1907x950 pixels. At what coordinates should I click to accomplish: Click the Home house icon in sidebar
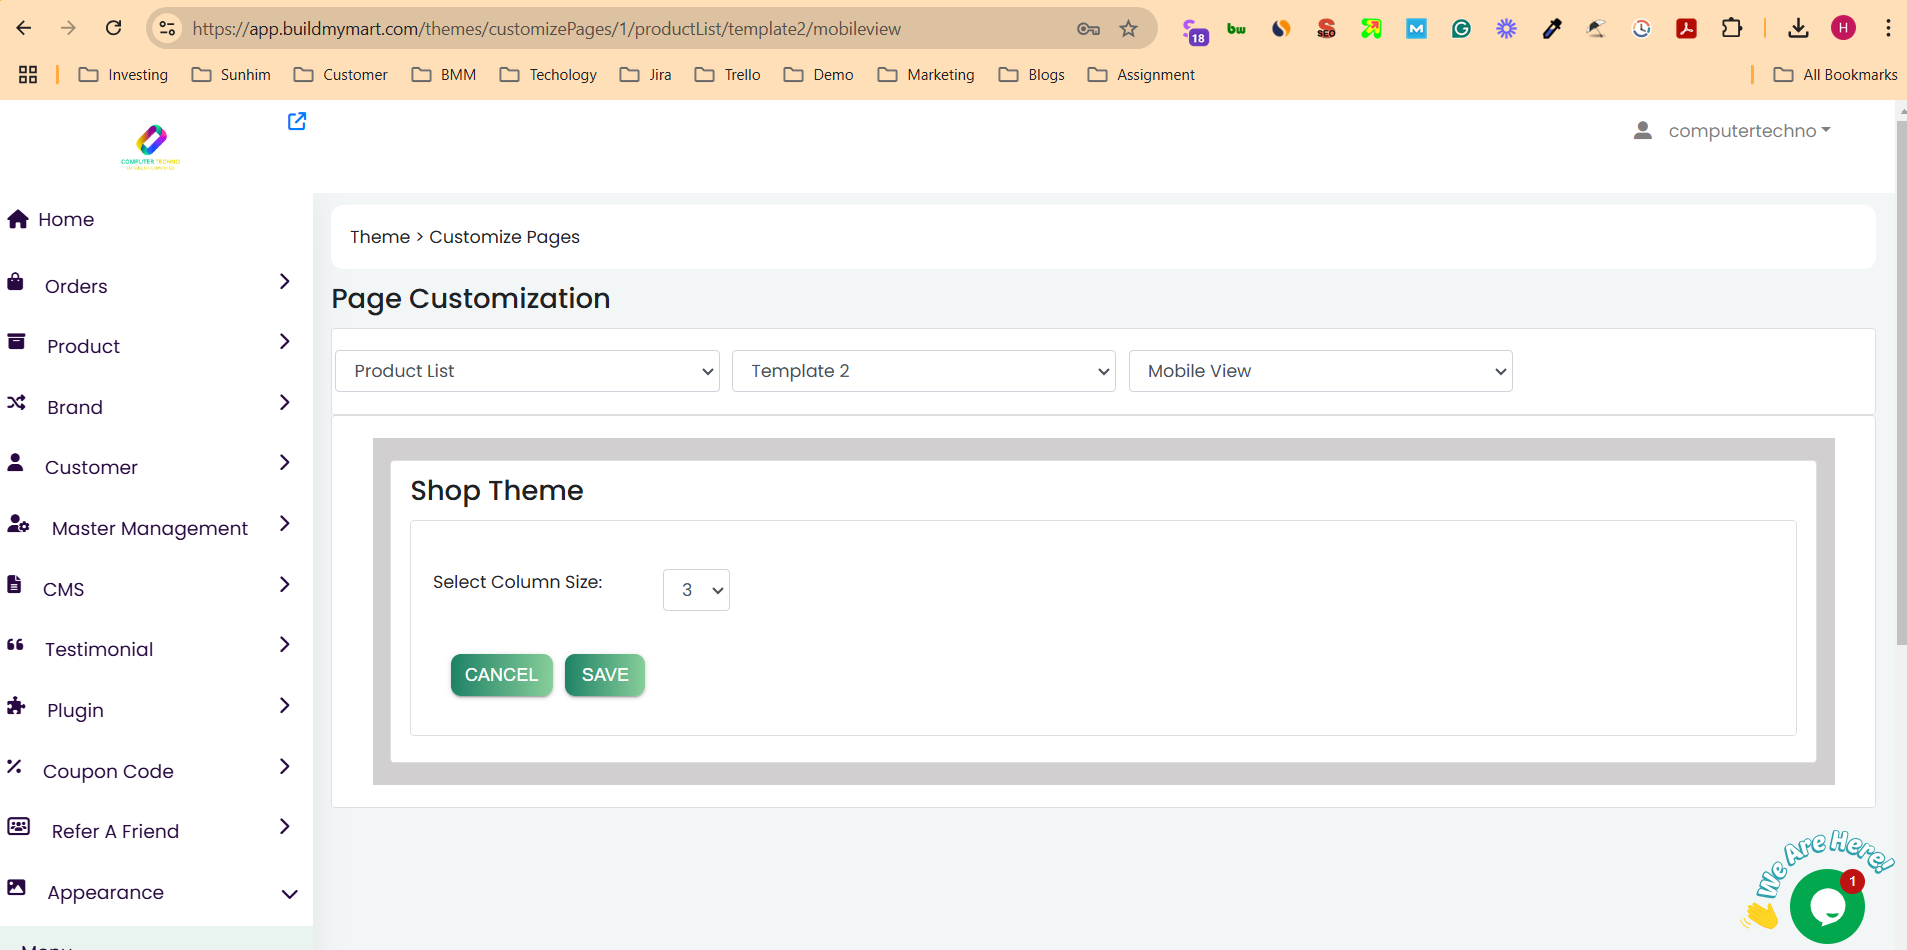(18, 219)
